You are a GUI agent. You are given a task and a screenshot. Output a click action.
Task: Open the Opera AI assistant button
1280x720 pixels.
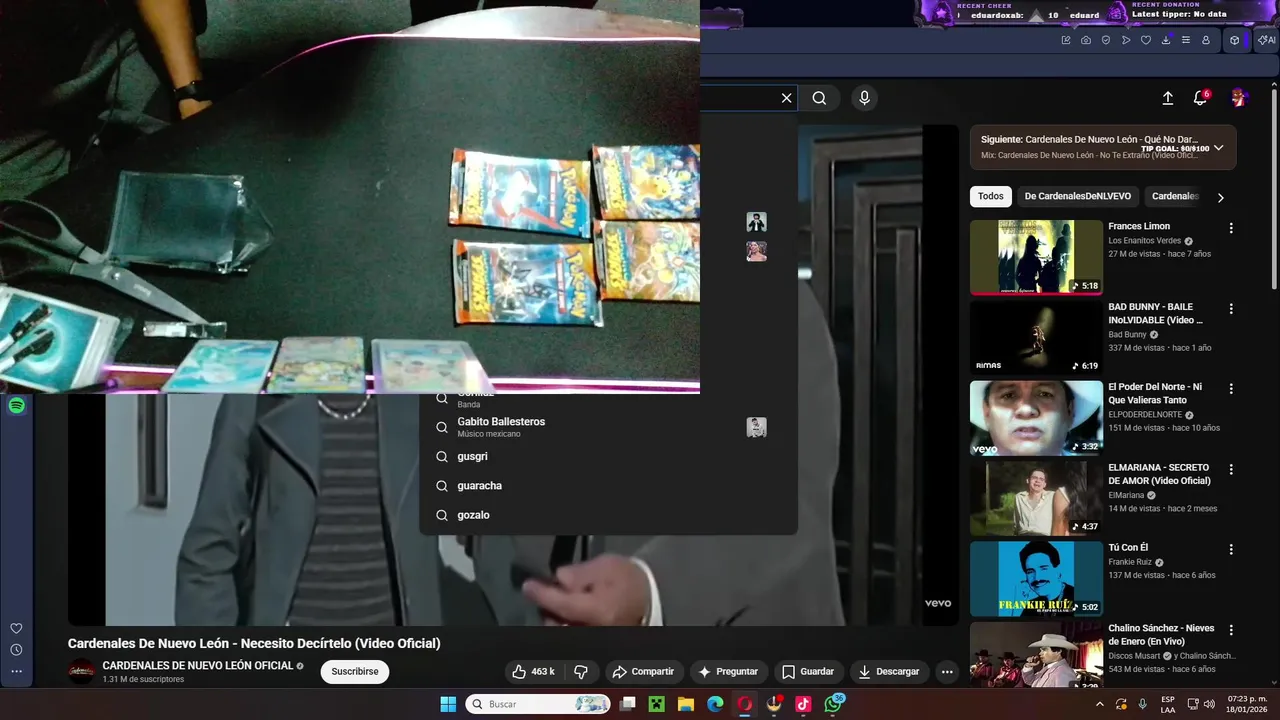click(1266, 40)
